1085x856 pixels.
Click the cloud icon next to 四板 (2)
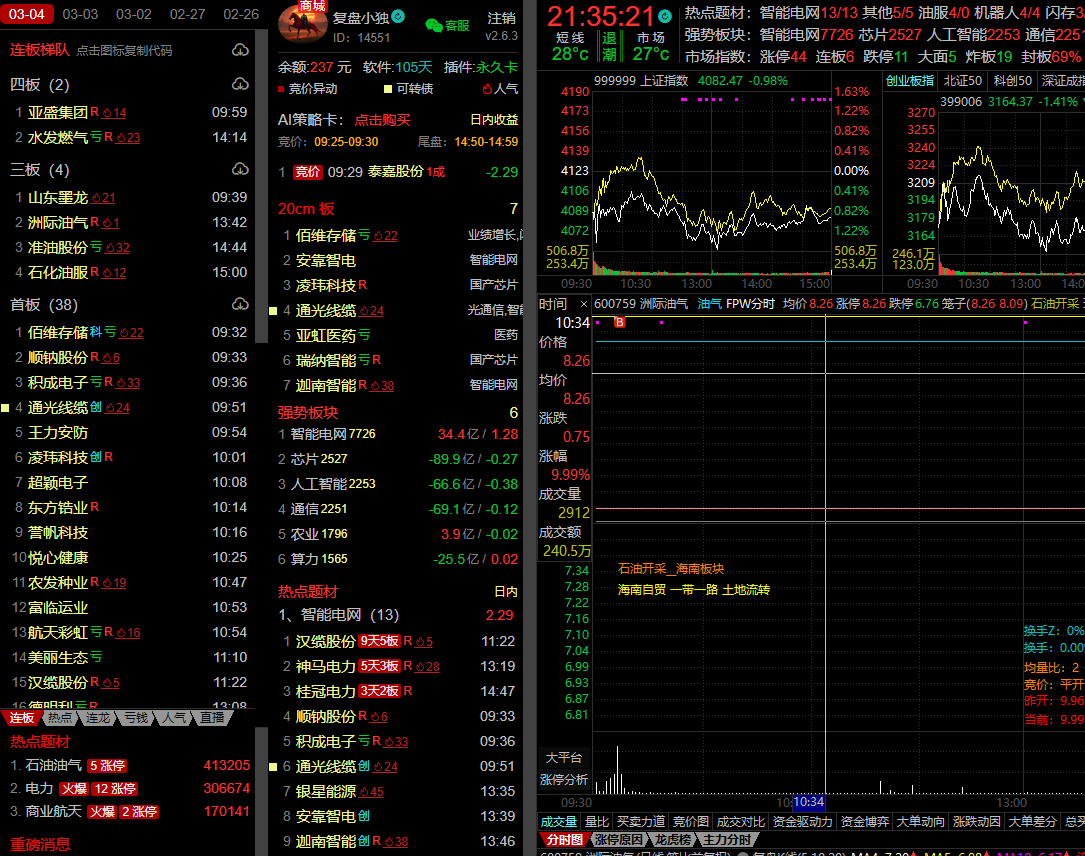pos(240,84)
